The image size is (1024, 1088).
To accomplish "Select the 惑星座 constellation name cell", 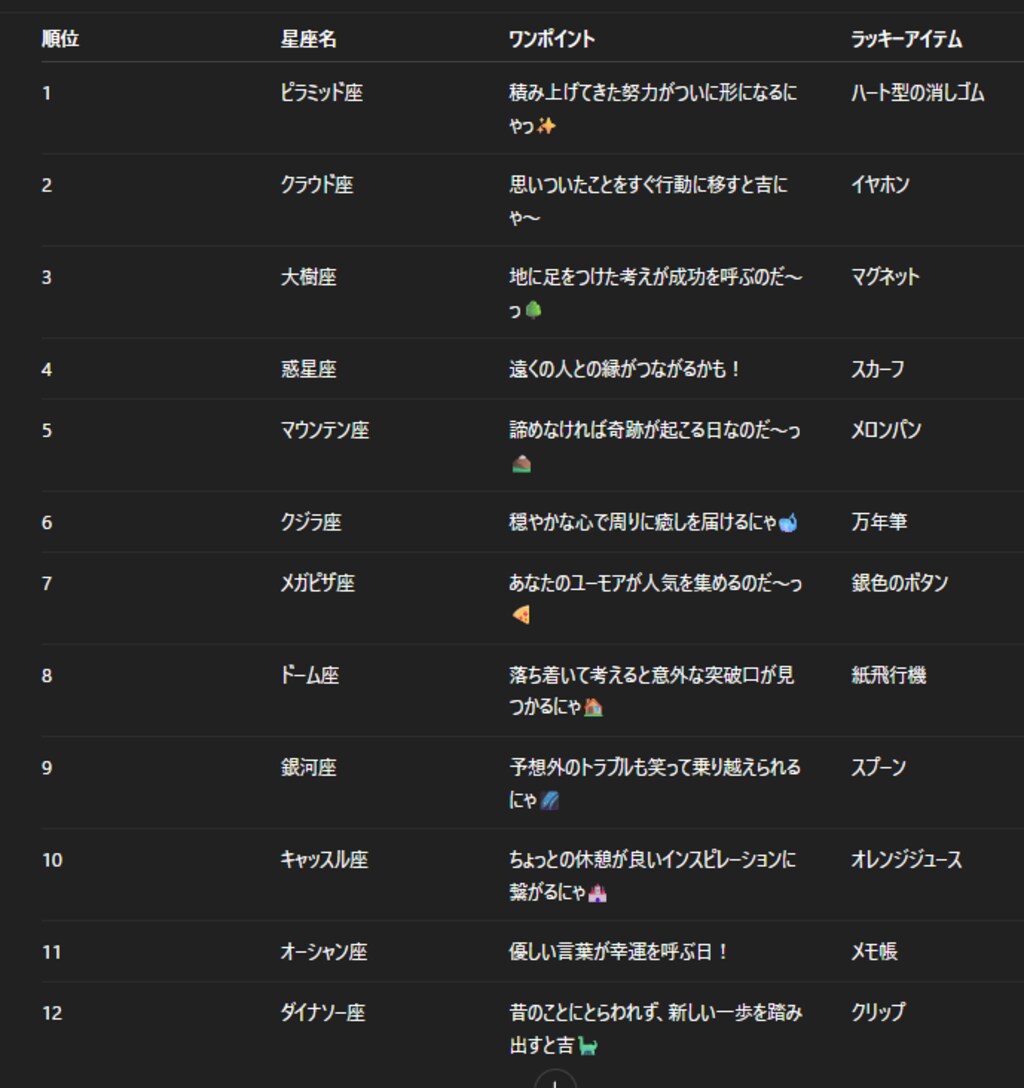I will (x=308, y=369).
